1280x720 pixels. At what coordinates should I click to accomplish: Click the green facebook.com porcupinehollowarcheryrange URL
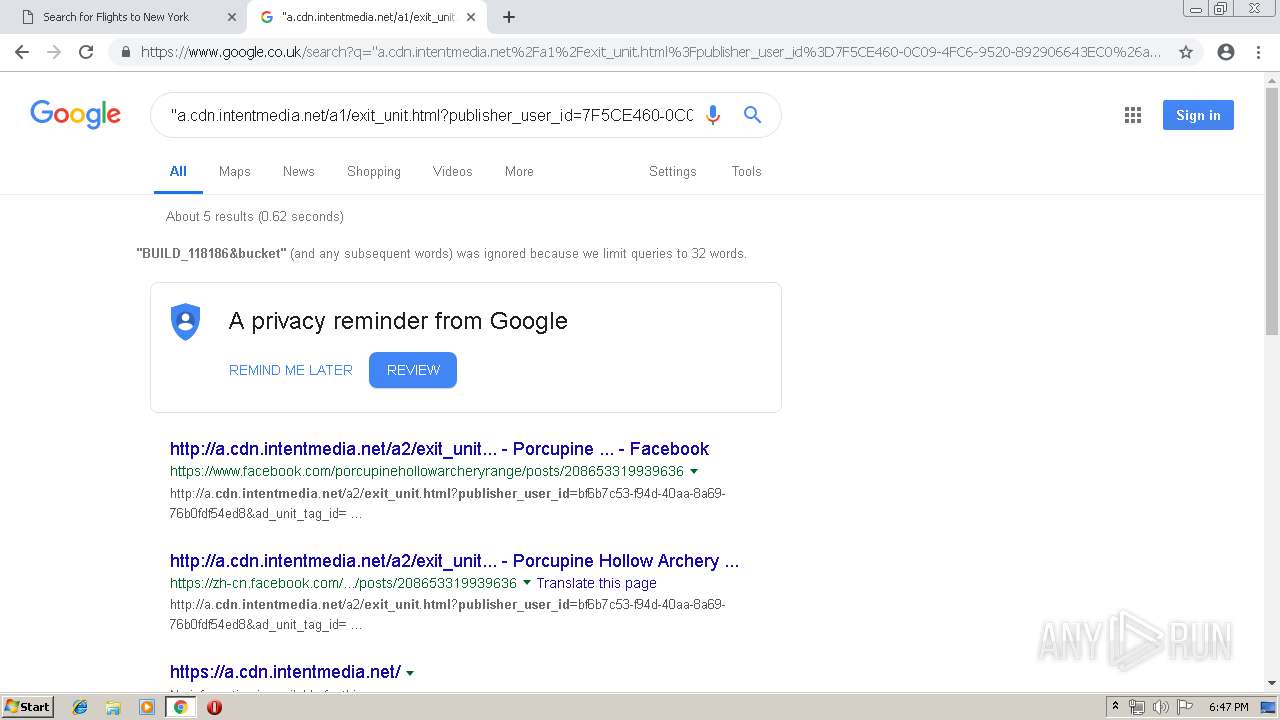pos(427,471)
